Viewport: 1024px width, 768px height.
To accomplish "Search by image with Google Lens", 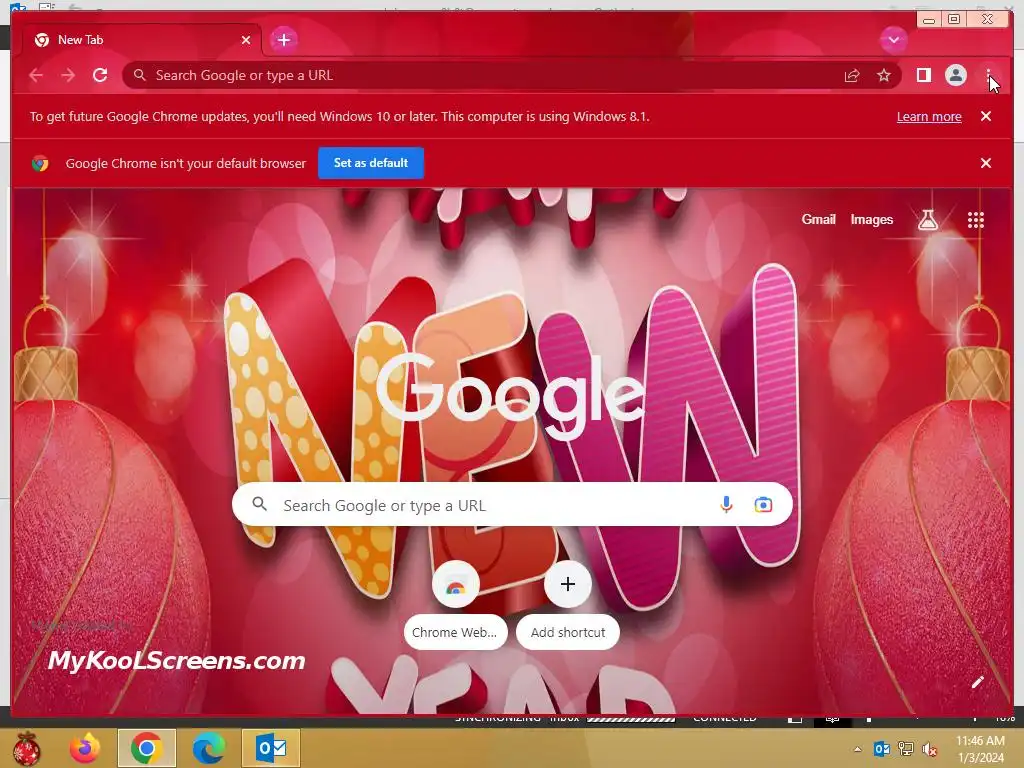I will [763, 505].
